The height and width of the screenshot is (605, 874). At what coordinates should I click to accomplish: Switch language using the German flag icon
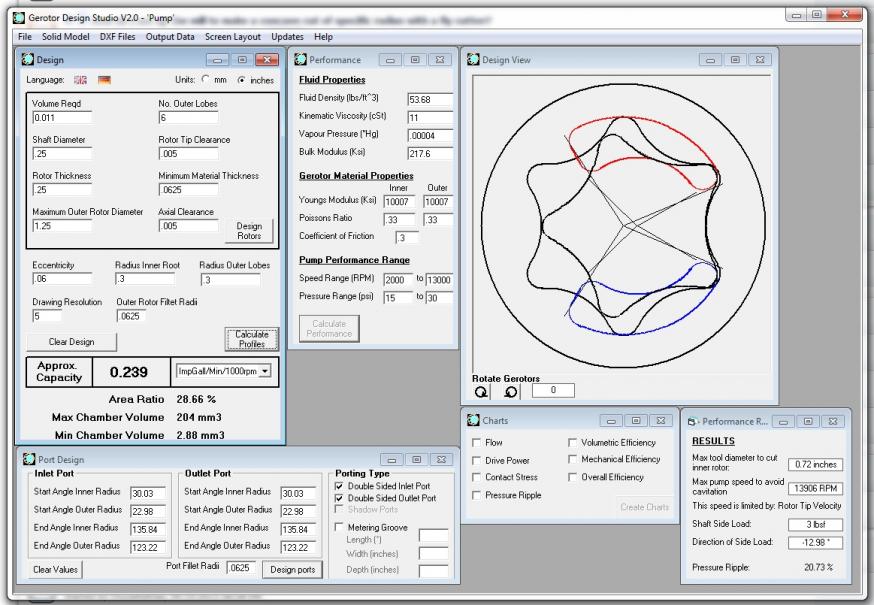(104, 79)
